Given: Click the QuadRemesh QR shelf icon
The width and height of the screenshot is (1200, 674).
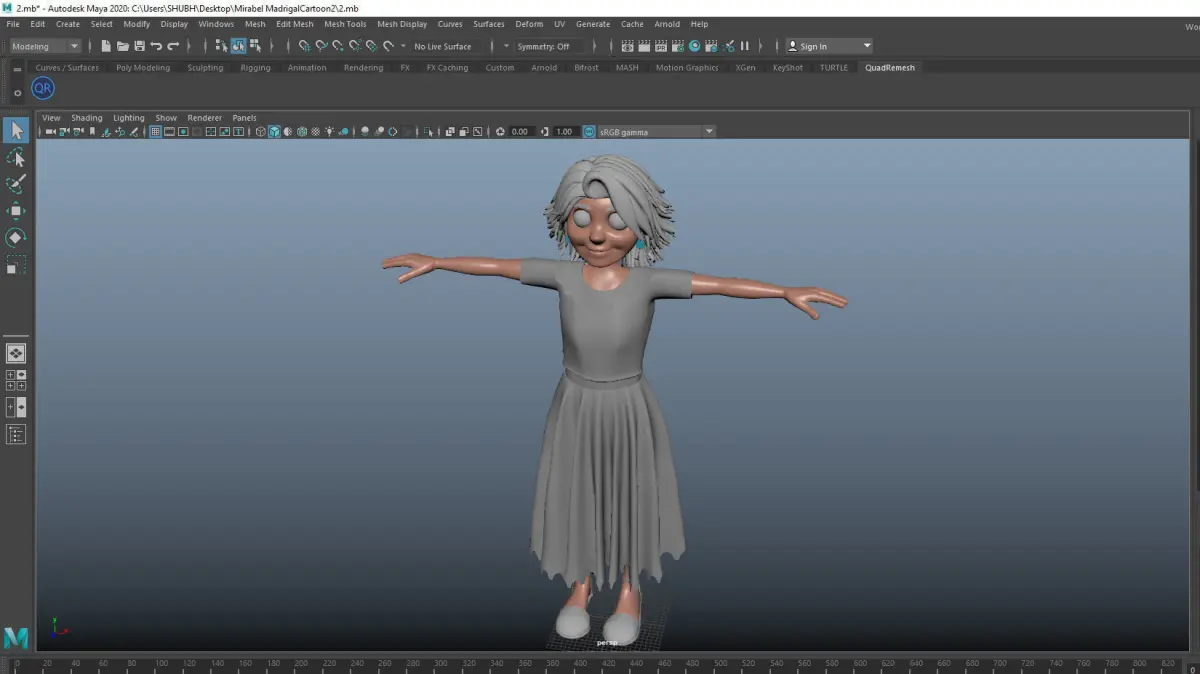Looking at the screenshot, I should point(43,88).
